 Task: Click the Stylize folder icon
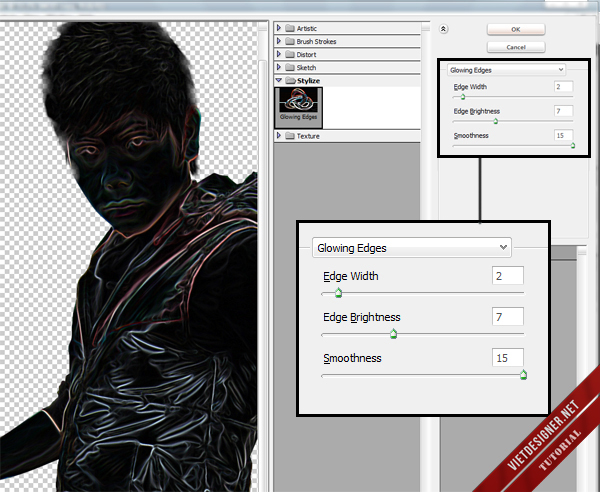pyautogui.click(x=291, y=81)
